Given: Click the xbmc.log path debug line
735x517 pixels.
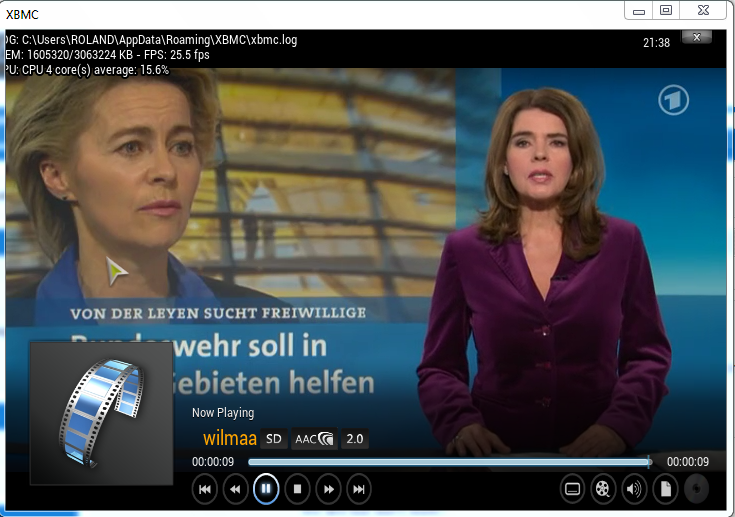Looking at the screenshot, I should point(151,40).
